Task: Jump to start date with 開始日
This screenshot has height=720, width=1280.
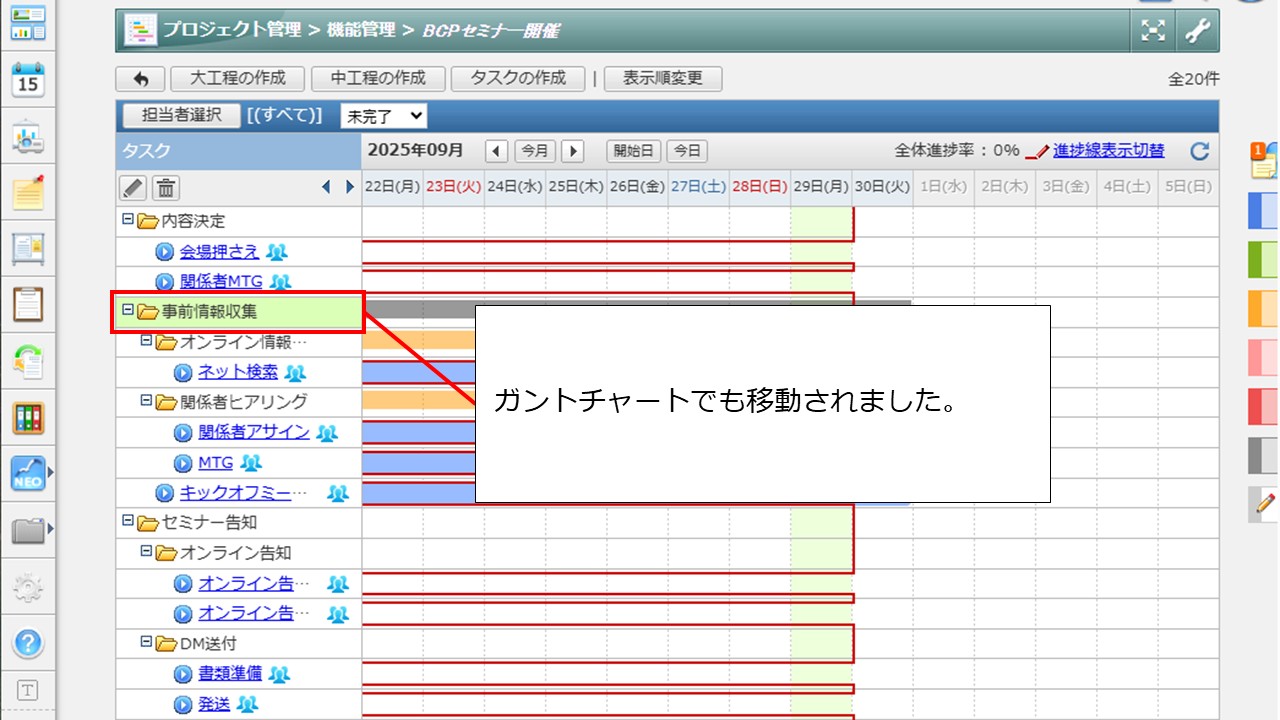Action: [634, 151]
